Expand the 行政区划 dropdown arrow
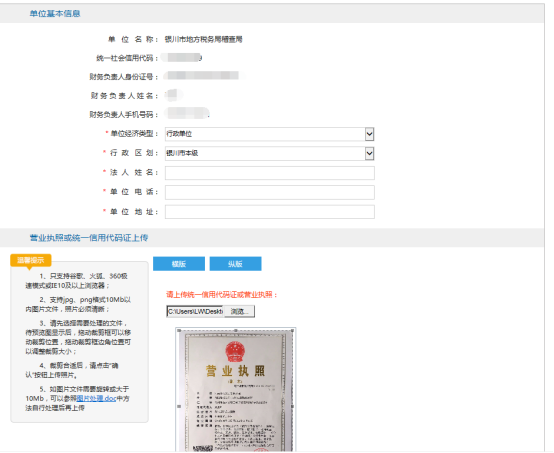 coord(369,153)
